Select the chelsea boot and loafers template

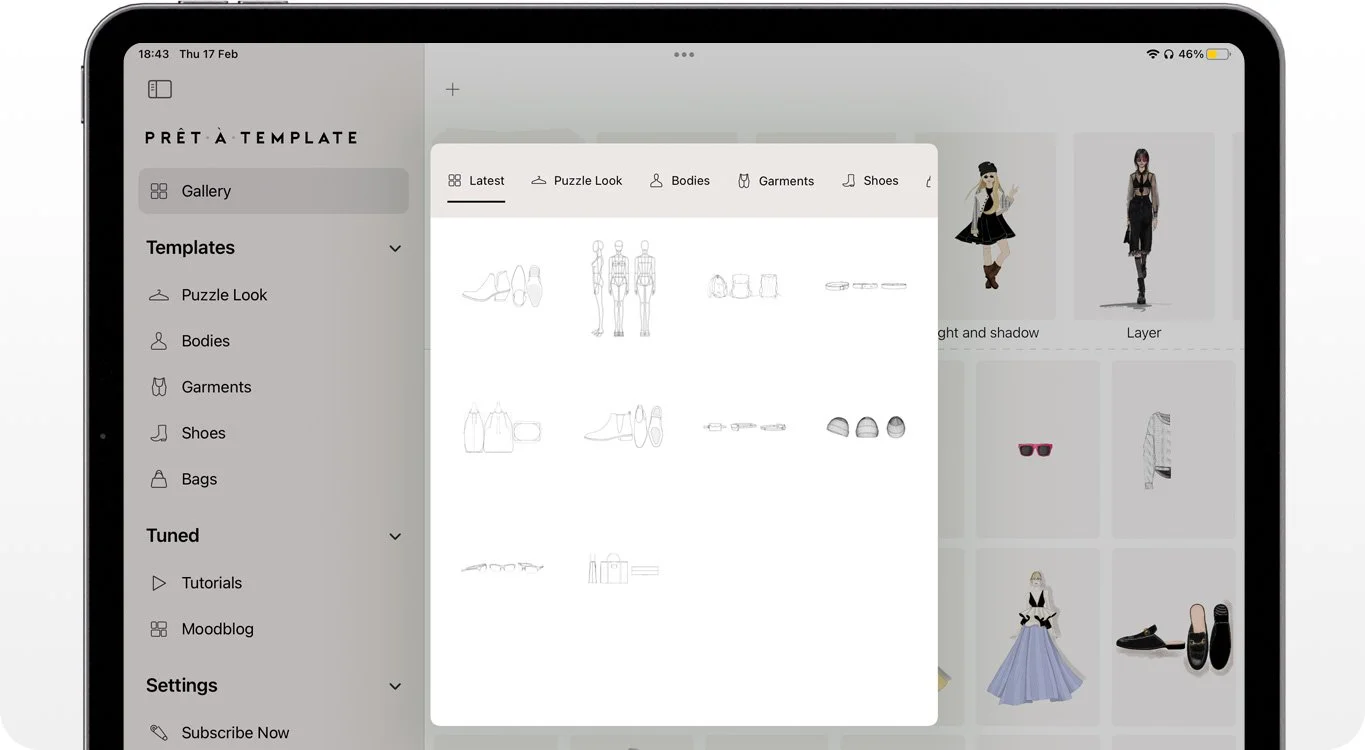pos(623,426)
